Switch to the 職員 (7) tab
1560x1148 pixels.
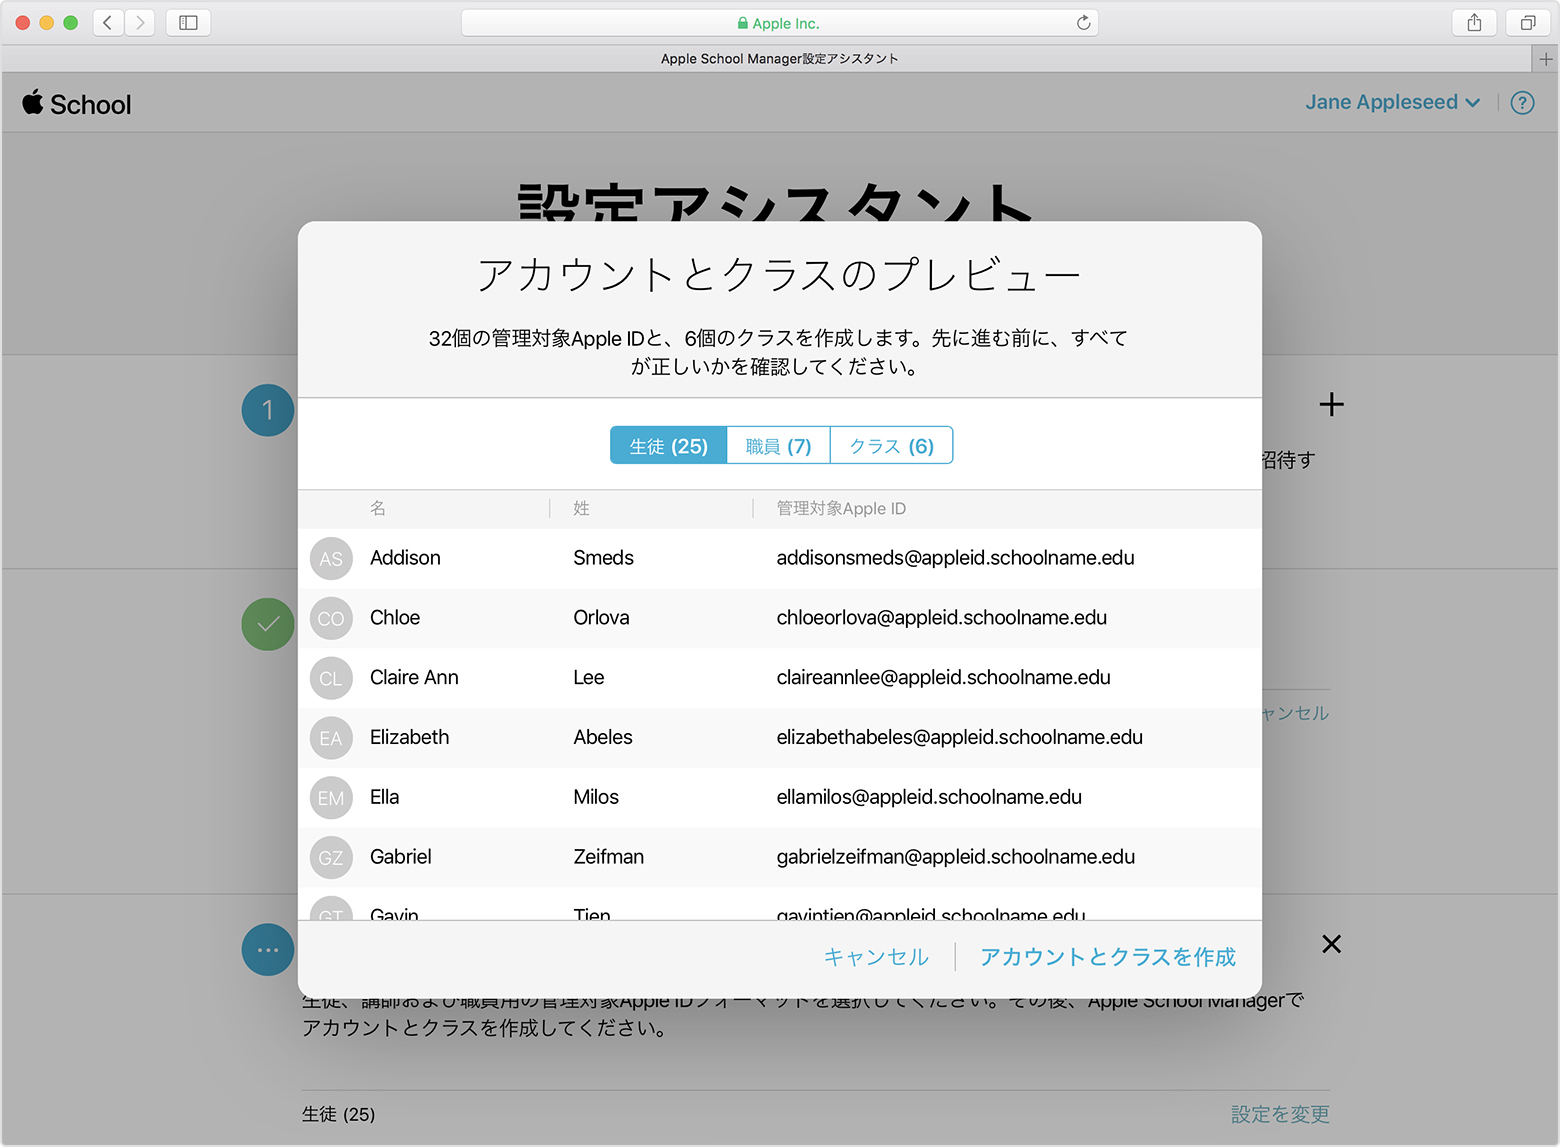(778, 446)
